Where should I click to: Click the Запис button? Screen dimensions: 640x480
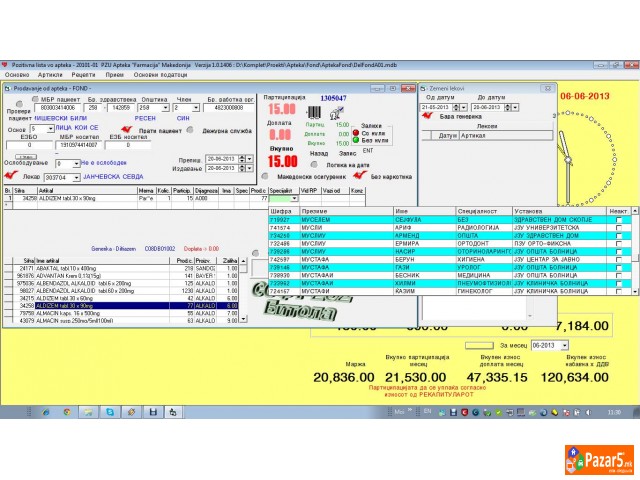coord(349,153)
